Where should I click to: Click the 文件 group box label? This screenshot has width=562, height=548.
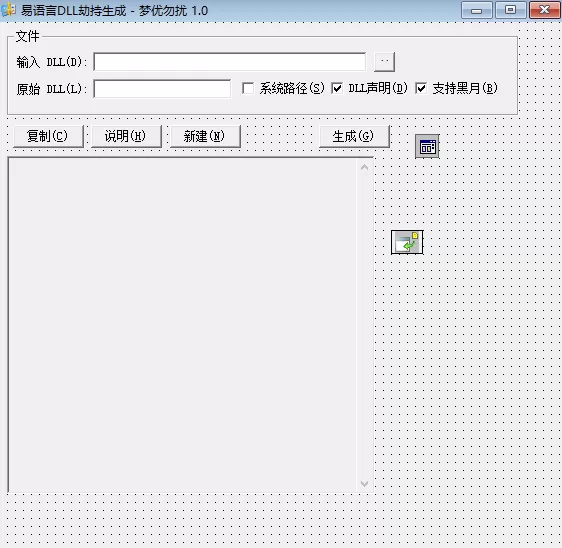28,37
